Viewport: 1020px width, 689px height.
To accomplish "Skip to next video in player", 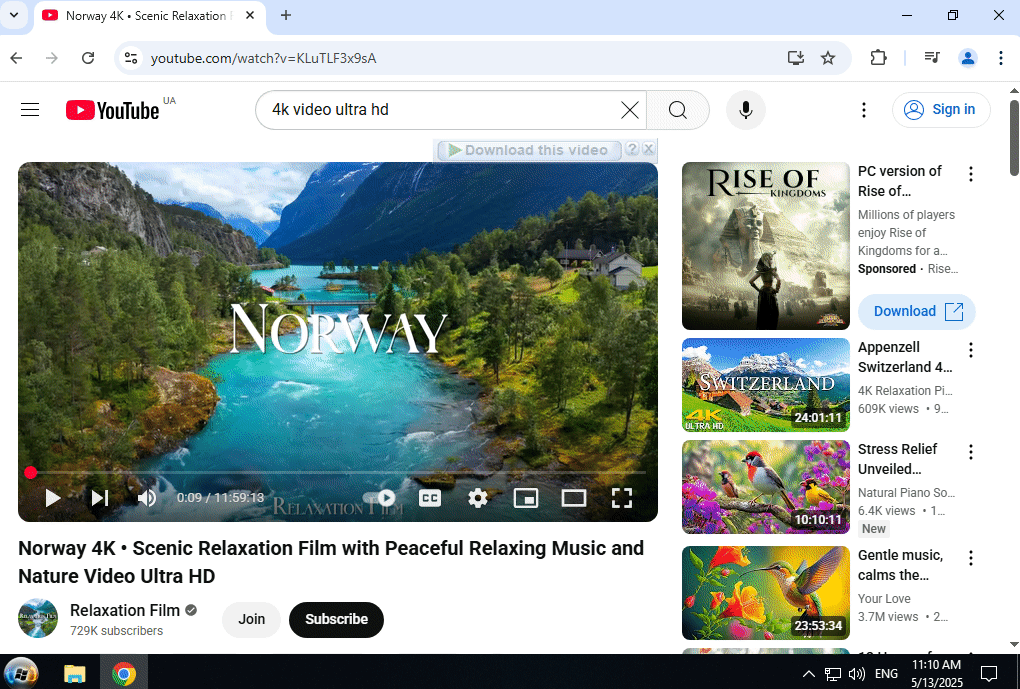I will (100, 498).
